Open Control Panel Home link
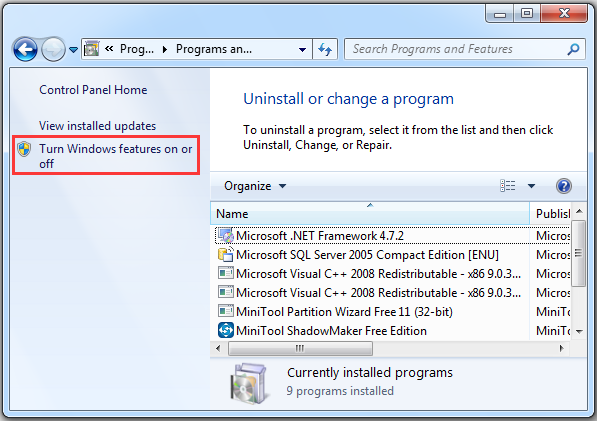Image resolution: width=597 pixels, height=421 pixels. click(x=93, y=90)
